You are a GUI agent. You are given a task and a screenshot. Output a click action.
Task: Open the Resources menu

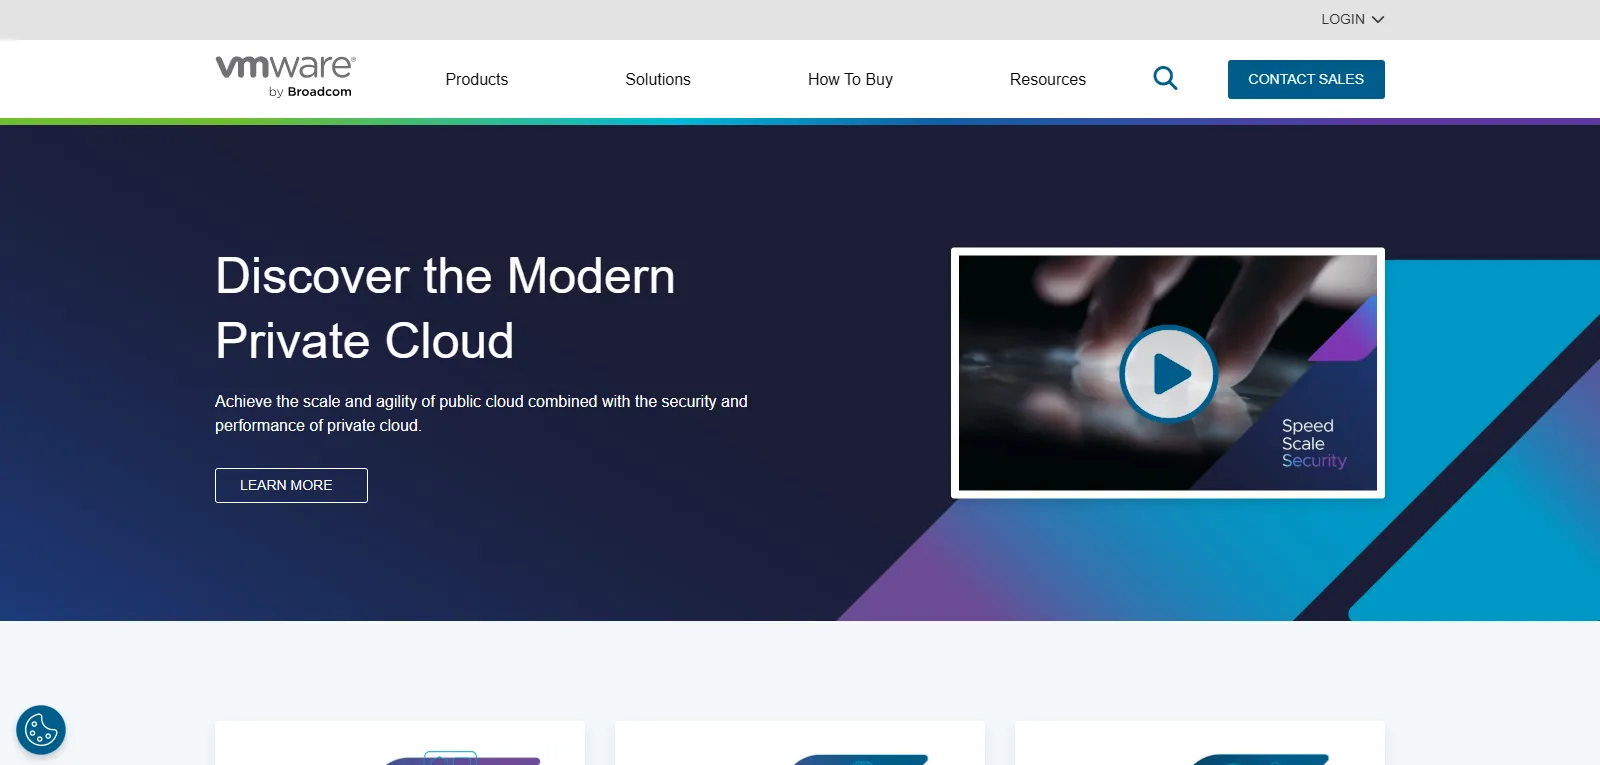click(x=1047, y=79)
